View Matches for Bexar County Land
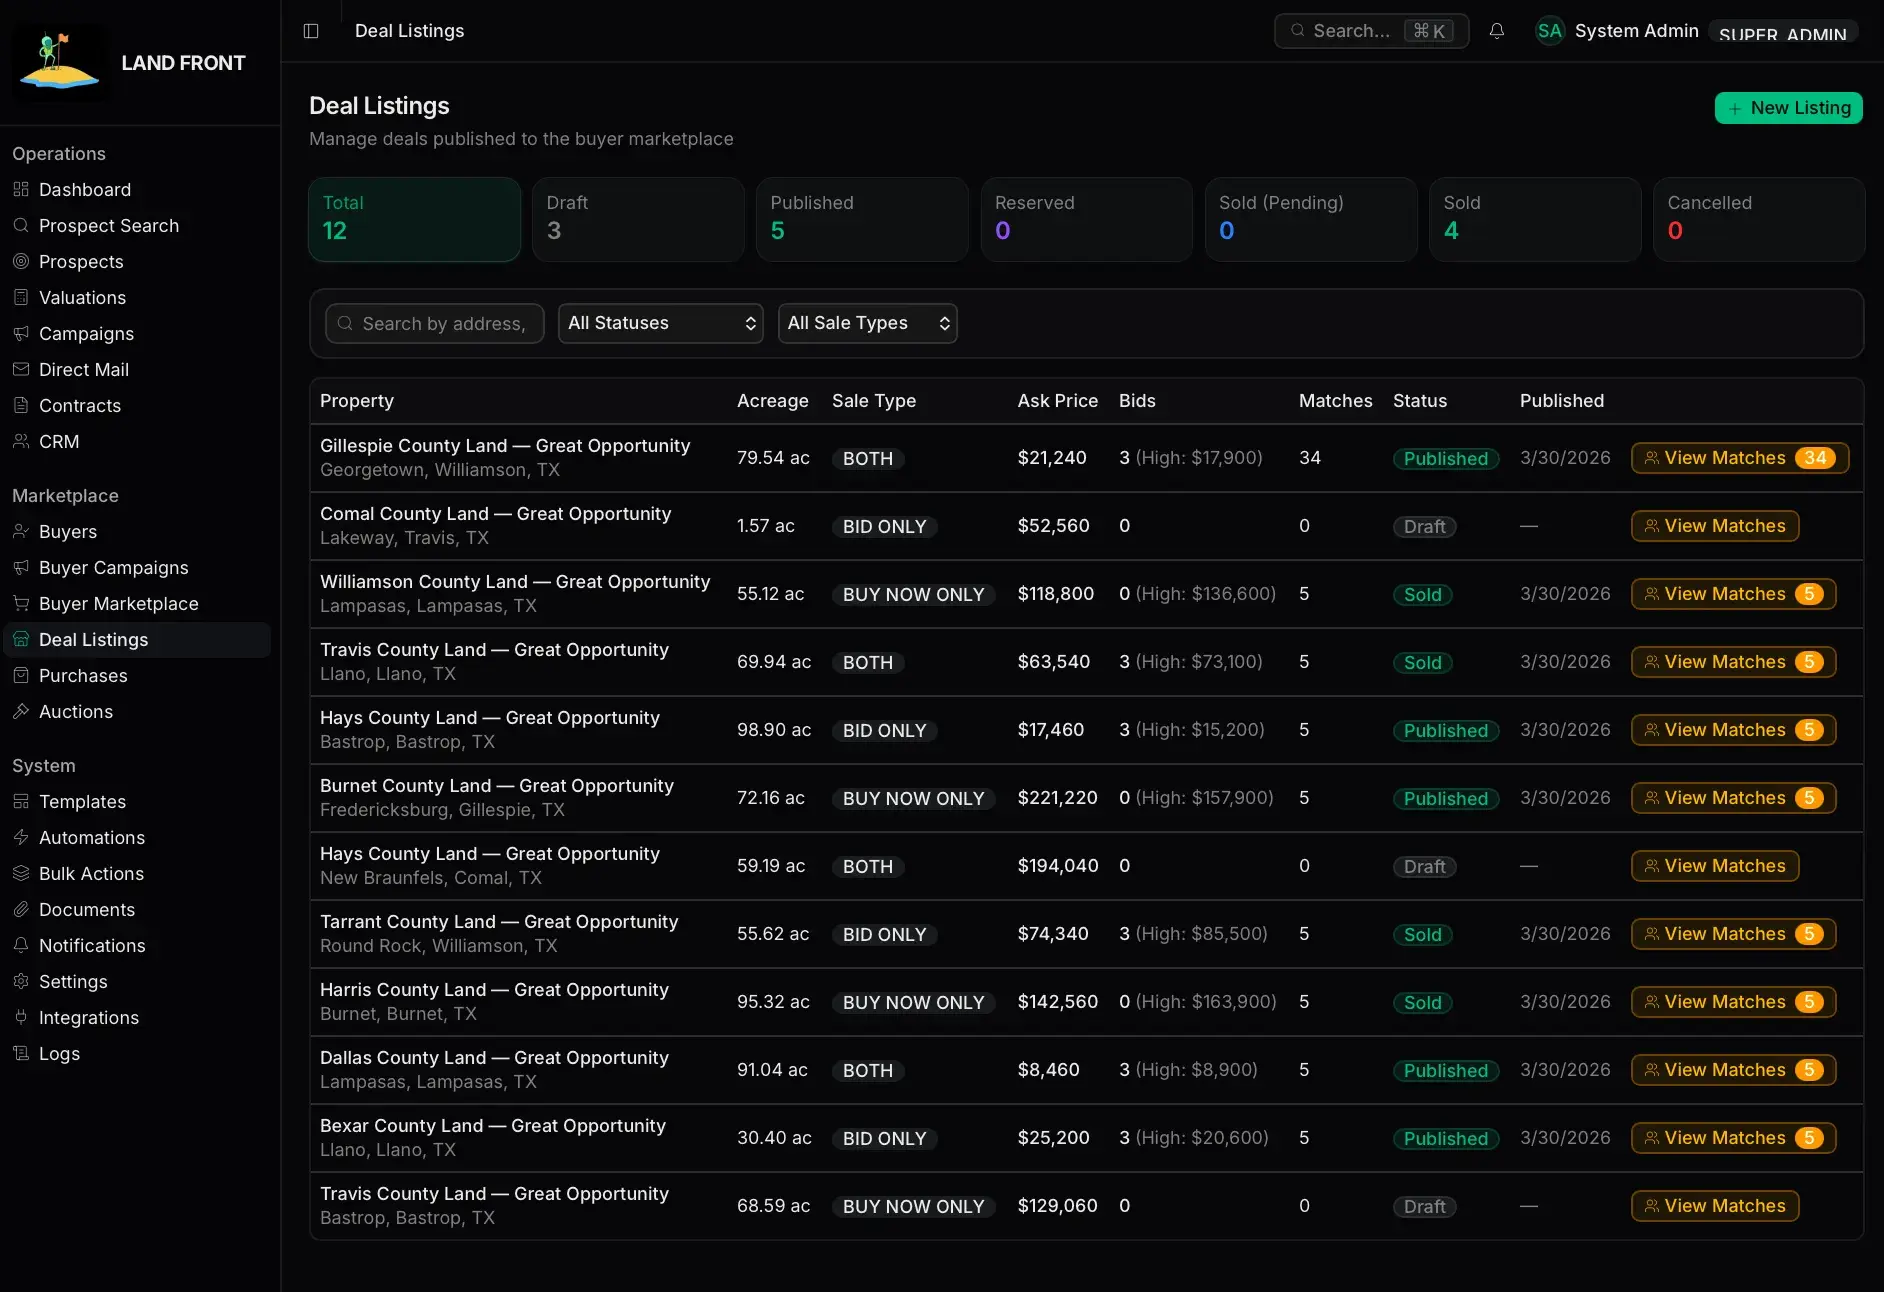1884x1292 pixels. click(x=1734, y=1138)
